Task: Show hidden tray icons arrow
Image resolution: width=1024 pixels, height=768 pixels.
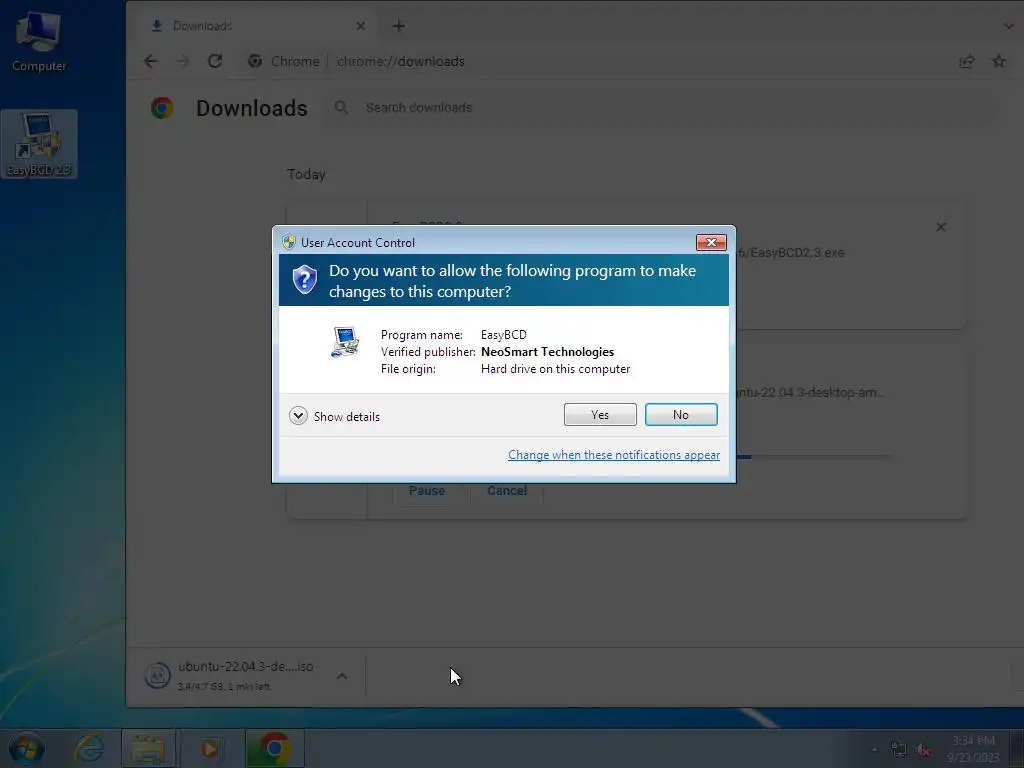Action: (x=874, y=749)
